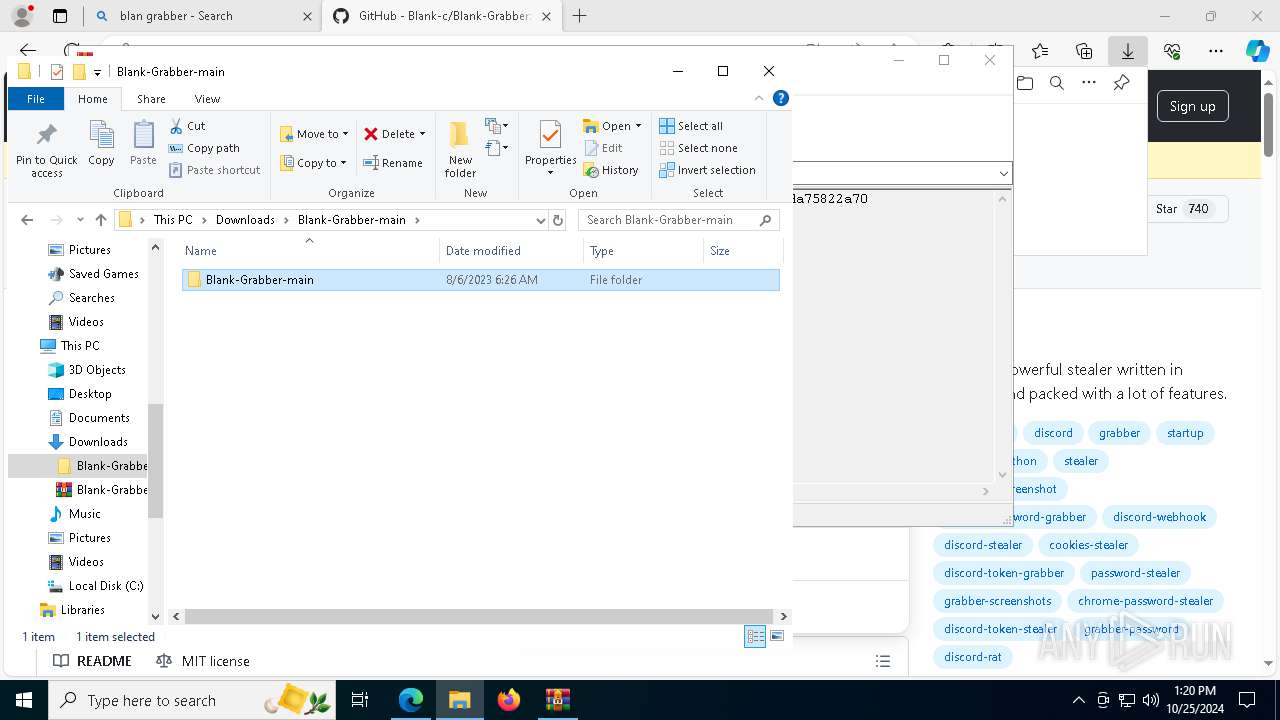
Task: Open Explorer Help icon
Action: tap(781, 98)
